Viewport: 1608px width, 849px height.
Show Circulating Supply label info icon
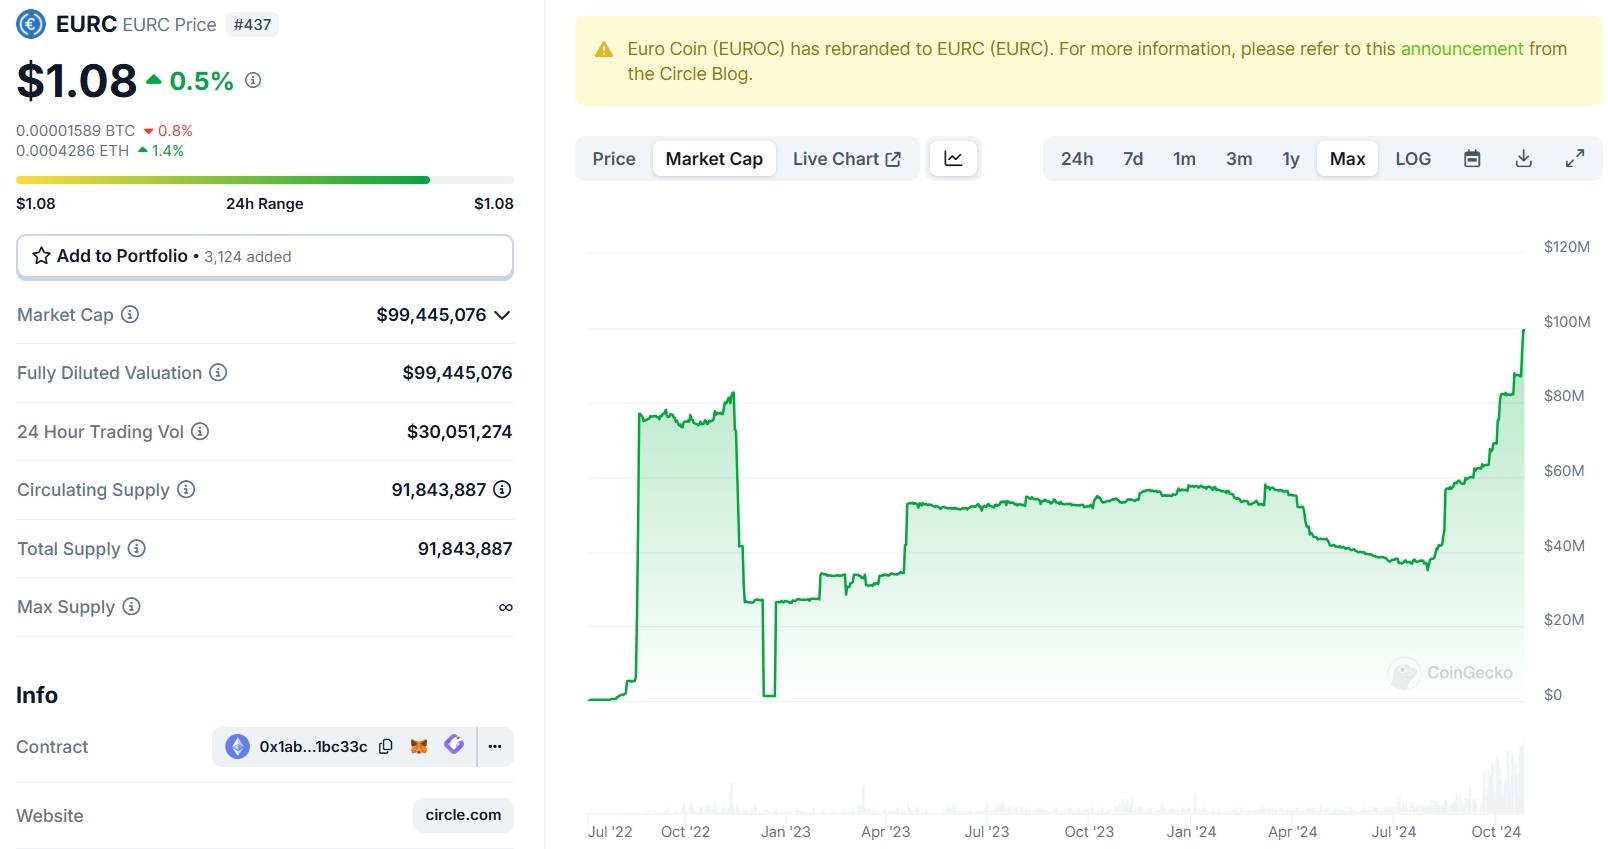(186, 489)
